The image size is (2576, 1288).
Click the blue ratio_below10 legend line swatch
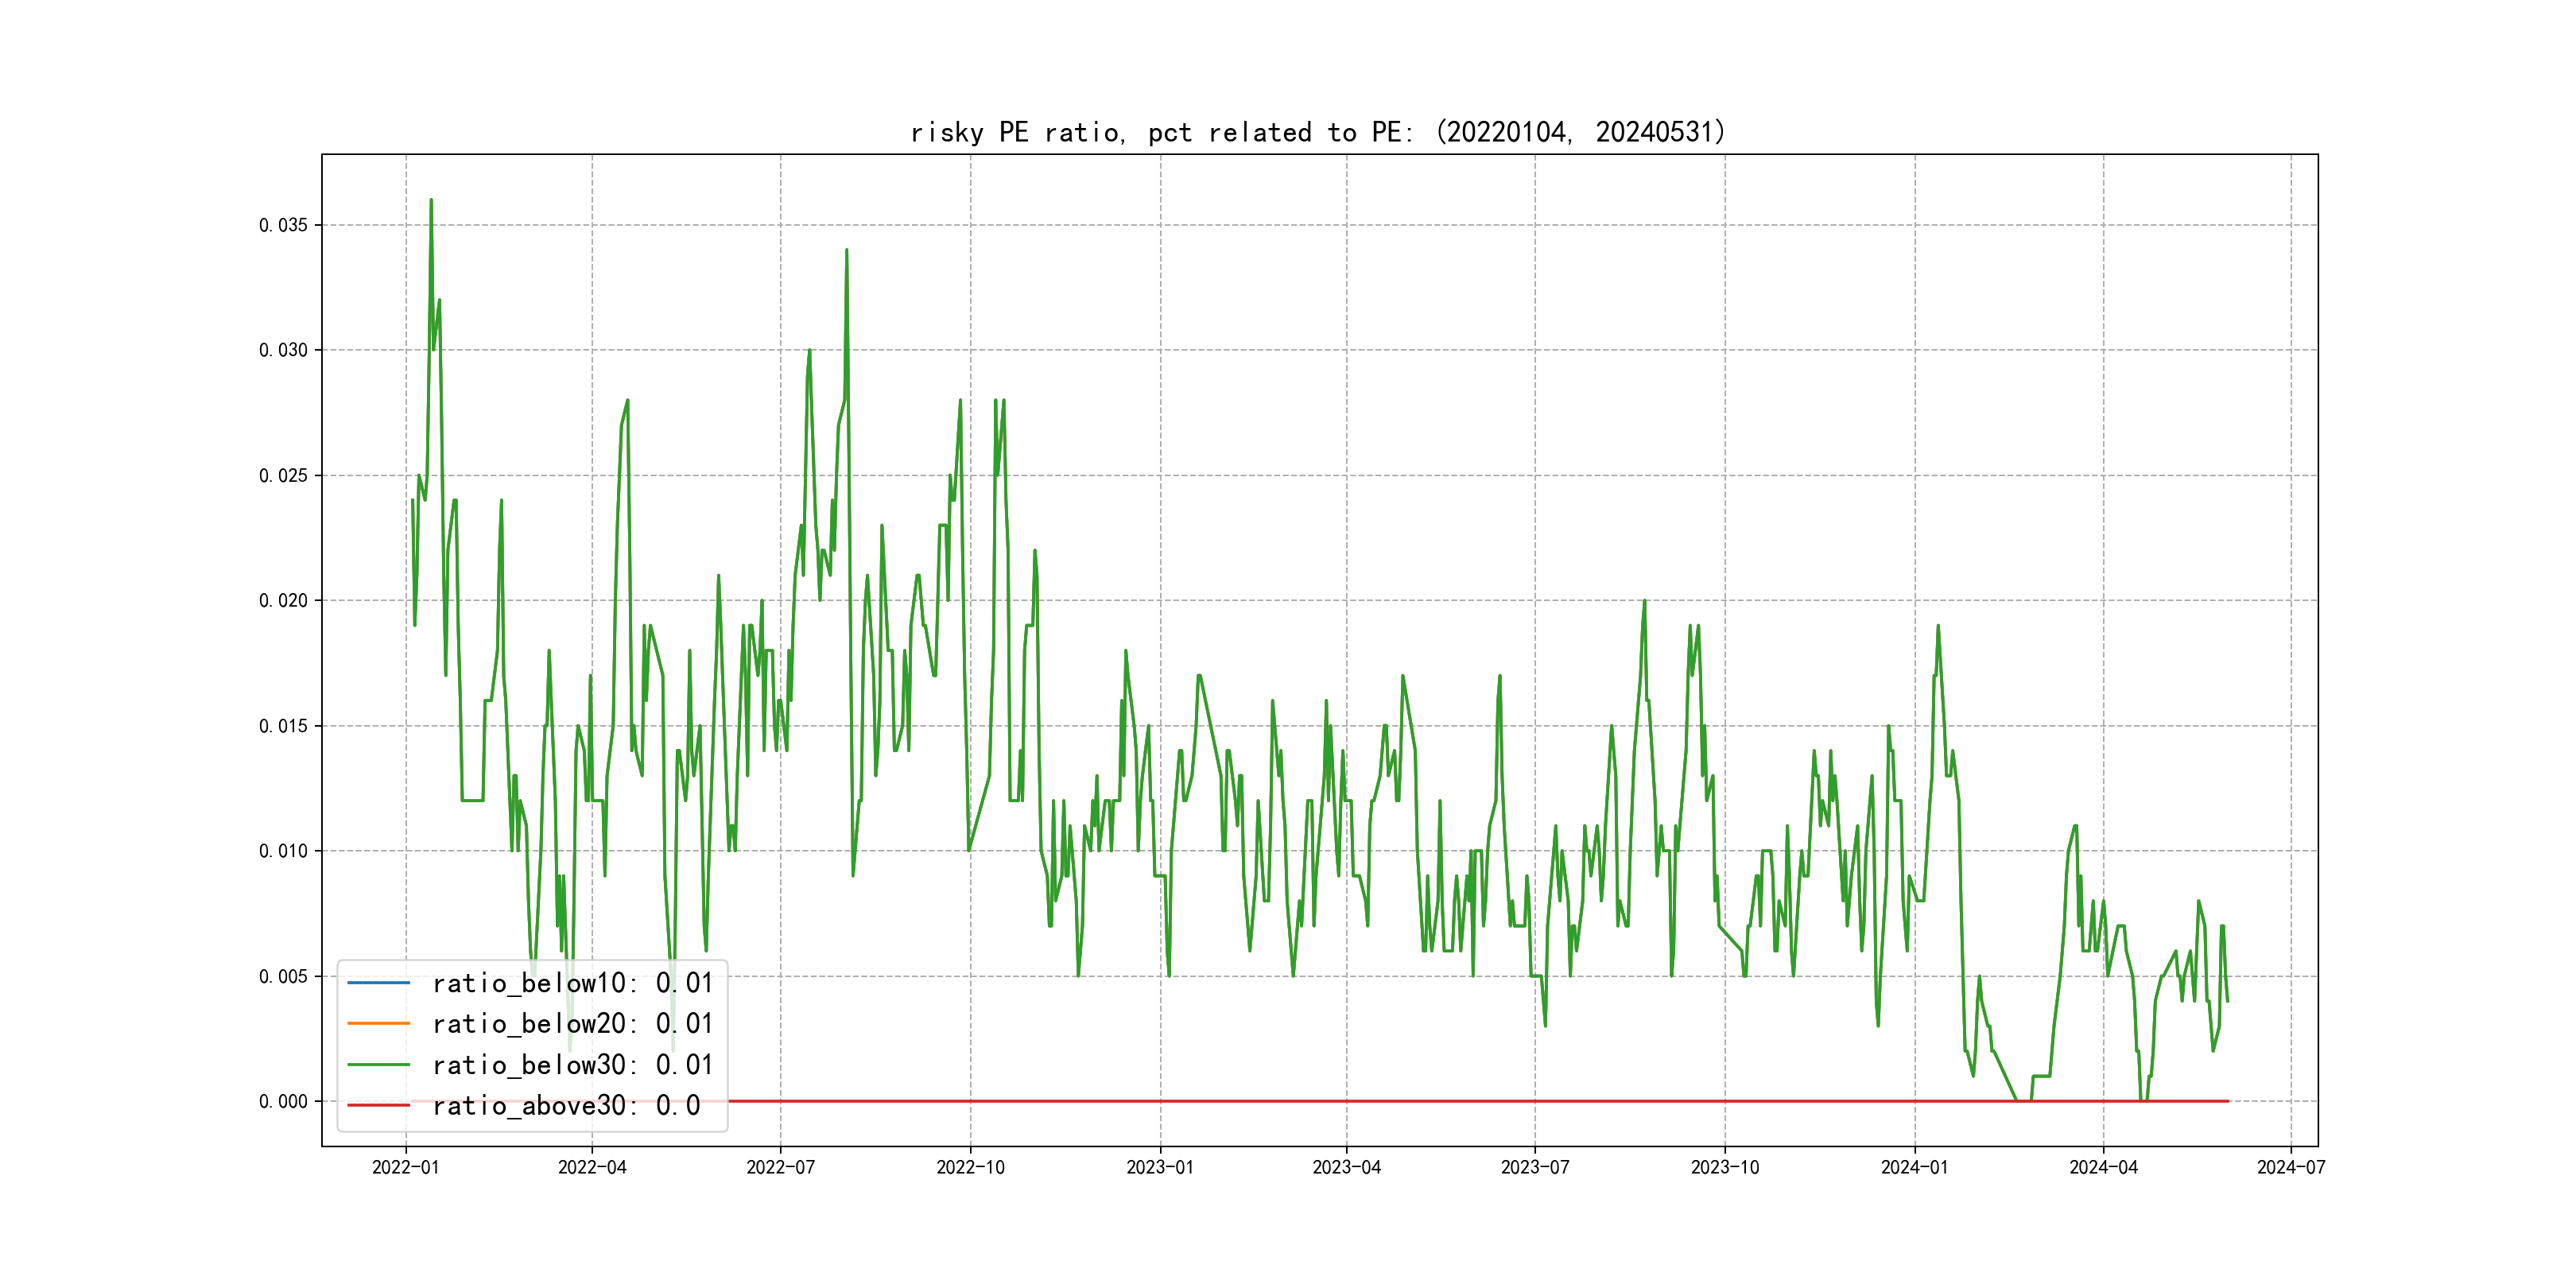click(378, 983)
